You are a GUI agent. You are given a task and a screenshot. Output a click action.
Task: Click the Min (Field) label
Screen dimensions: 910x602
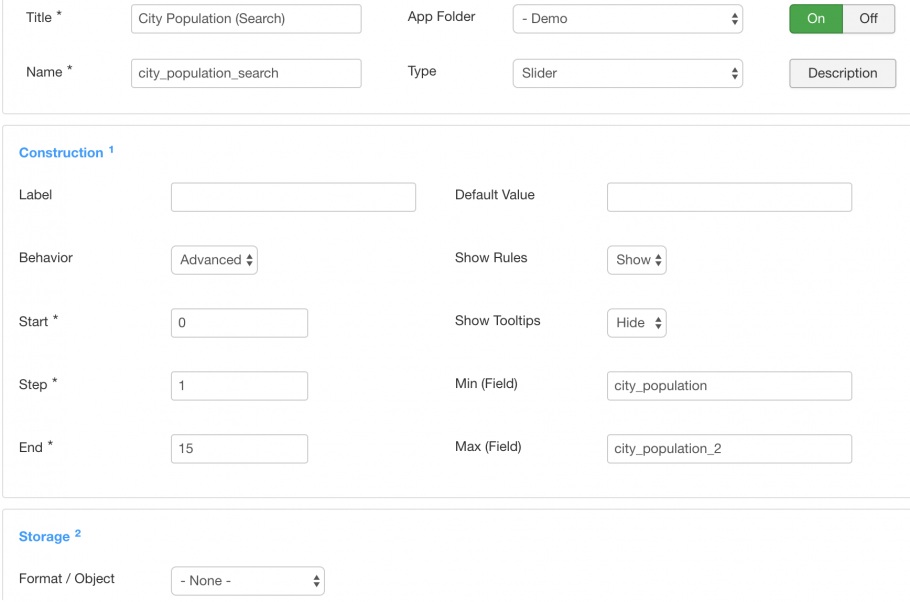click(x=486, y=383)
